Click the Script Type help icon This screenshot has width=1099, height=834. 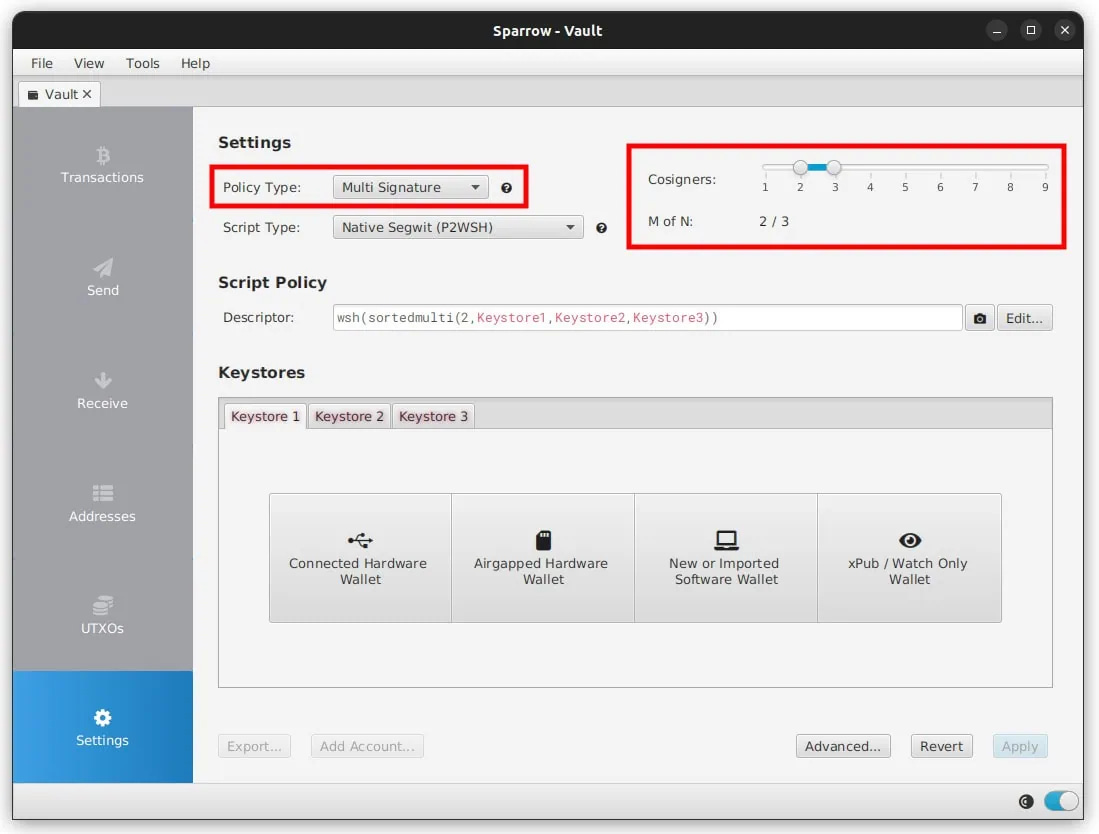601,228
